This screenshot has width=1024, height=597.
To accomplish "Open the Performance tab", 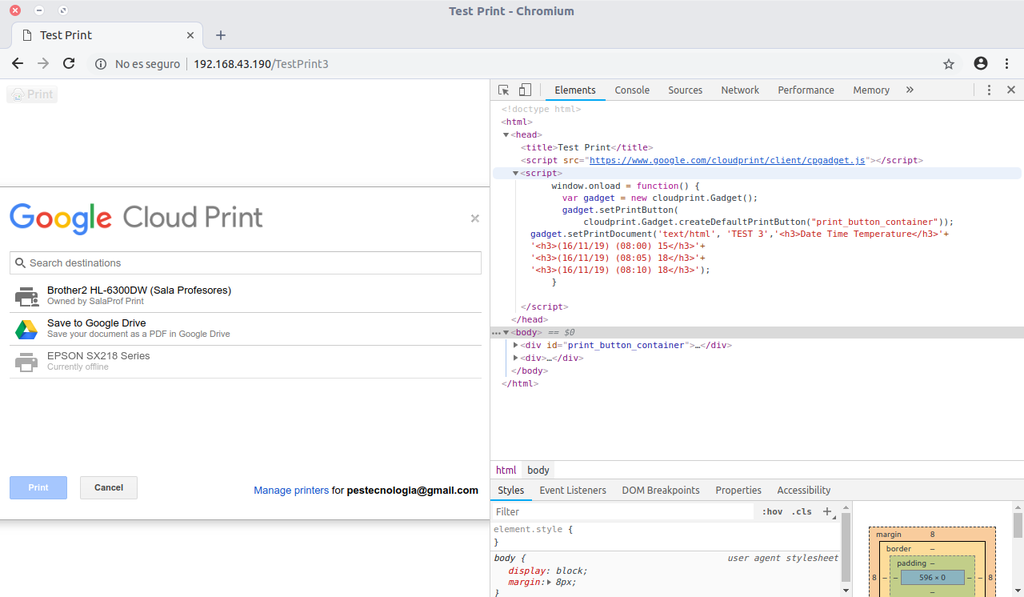I will 805,90.
